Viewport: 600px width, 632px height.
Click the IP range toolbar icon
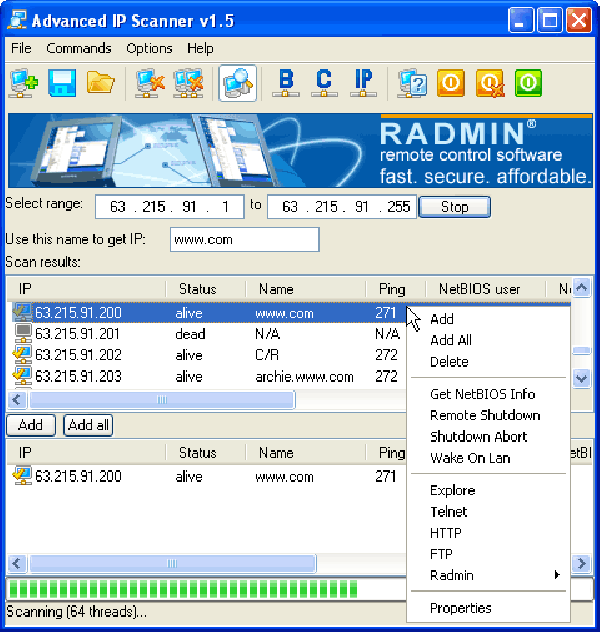[363, 83]
